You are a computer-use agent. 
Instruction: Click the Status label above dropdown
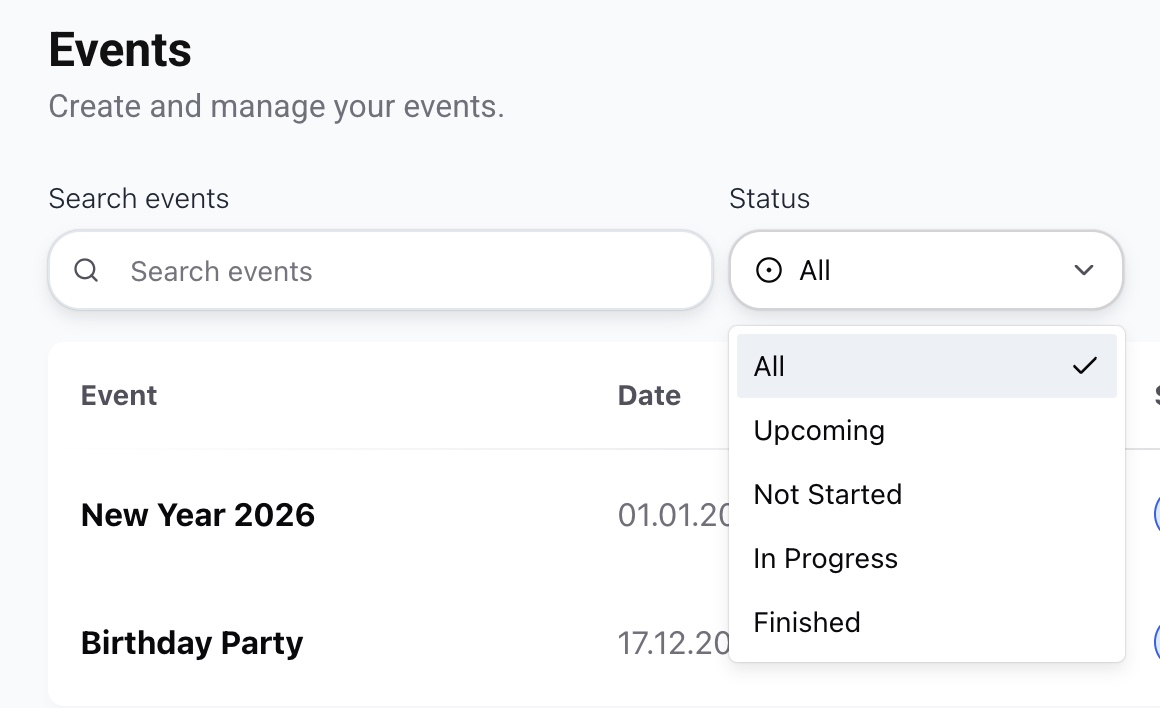pyautogui.click(x=769, y=199)
